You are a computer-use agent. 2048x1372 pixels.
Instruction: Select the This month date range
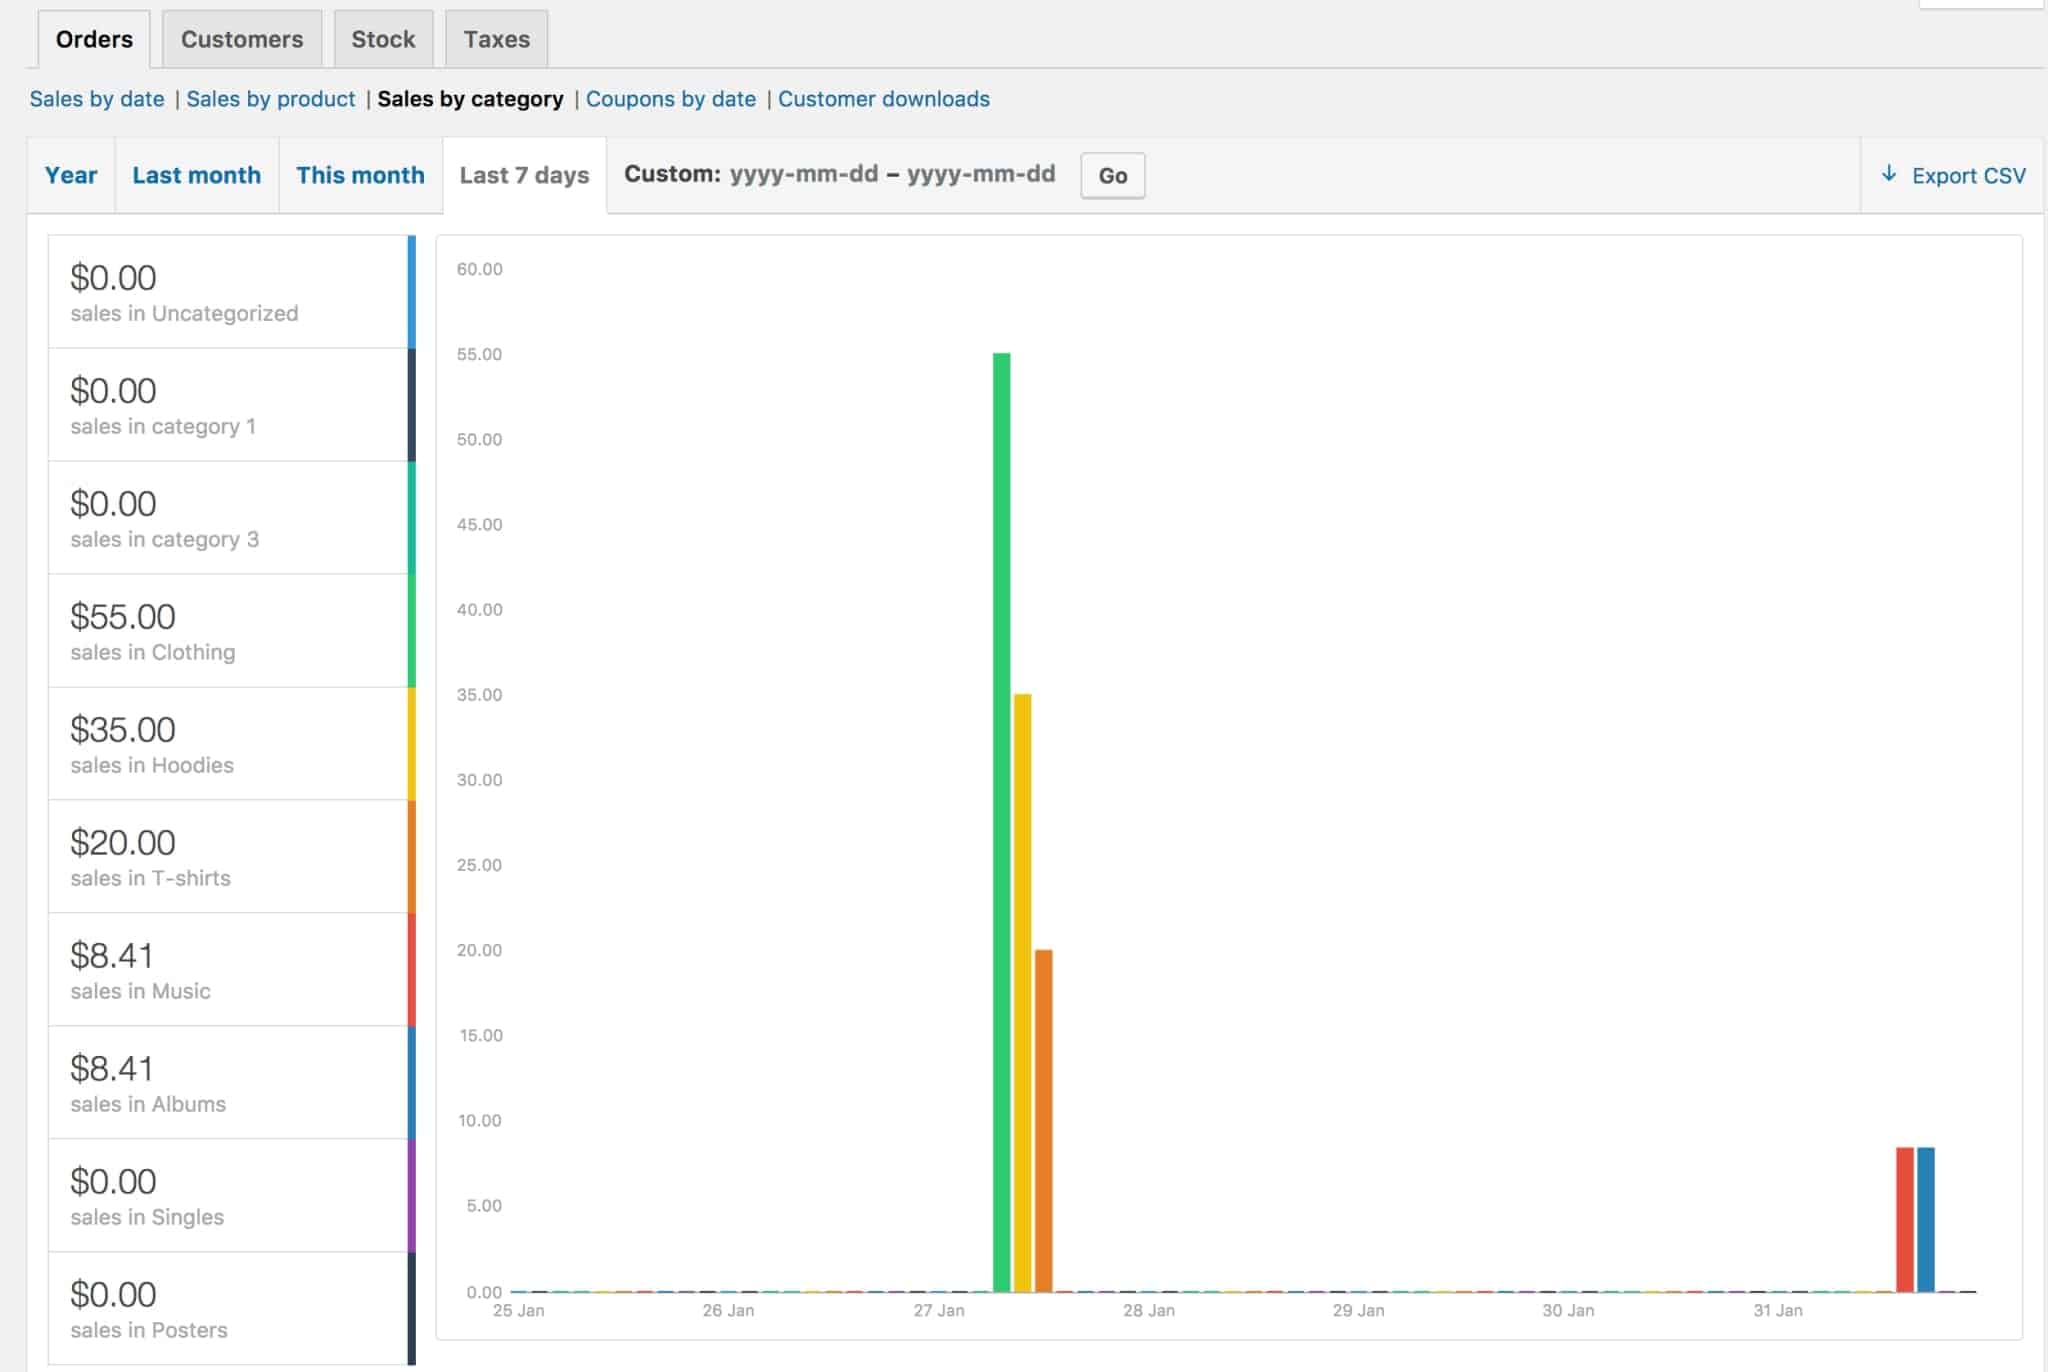[359, 174]
